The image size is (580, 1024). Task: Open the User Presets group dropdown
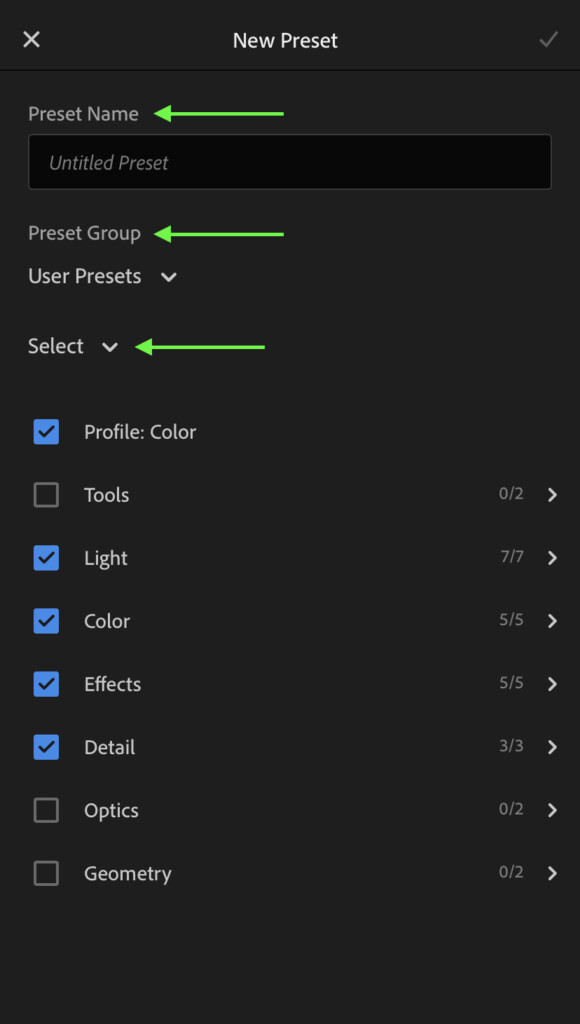[x=103, y=276]
